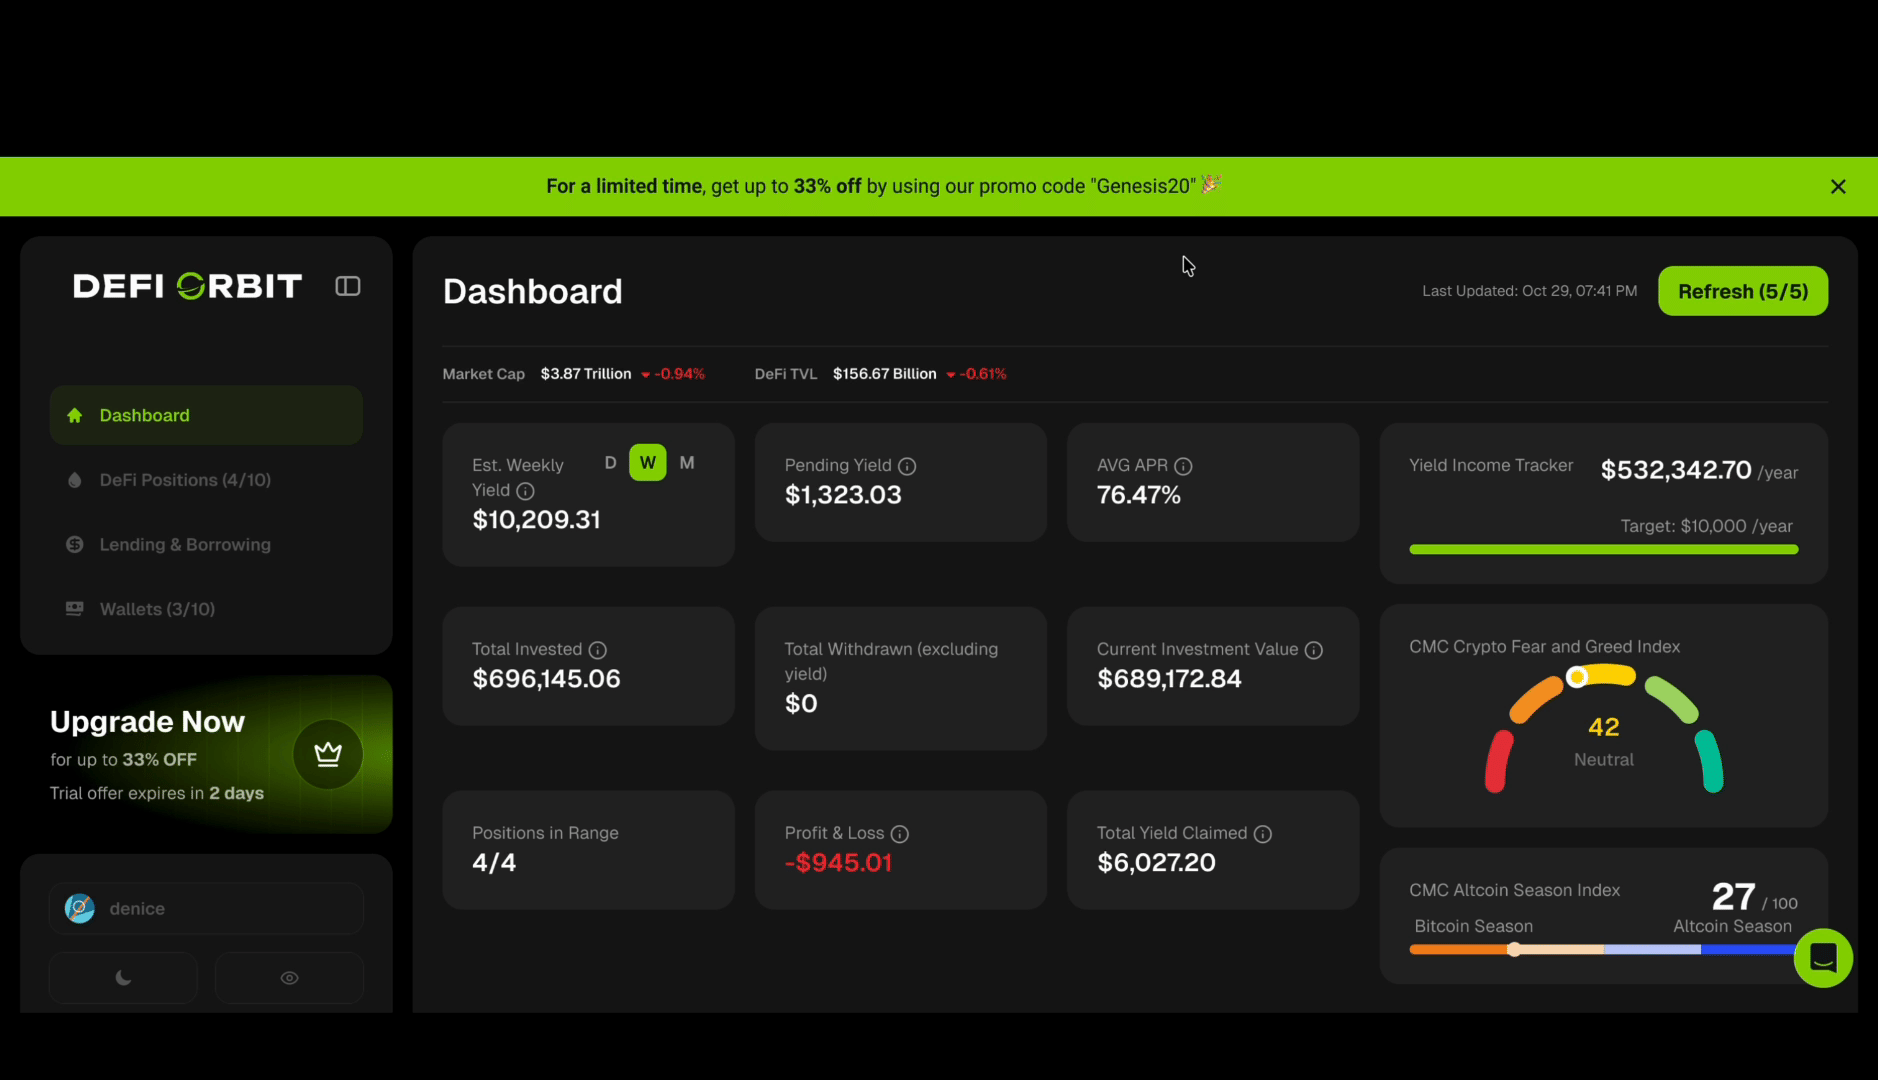Switch yield estimate to Daily (D)
The width and height of the screenshot is (1878, 1080).
610,463
